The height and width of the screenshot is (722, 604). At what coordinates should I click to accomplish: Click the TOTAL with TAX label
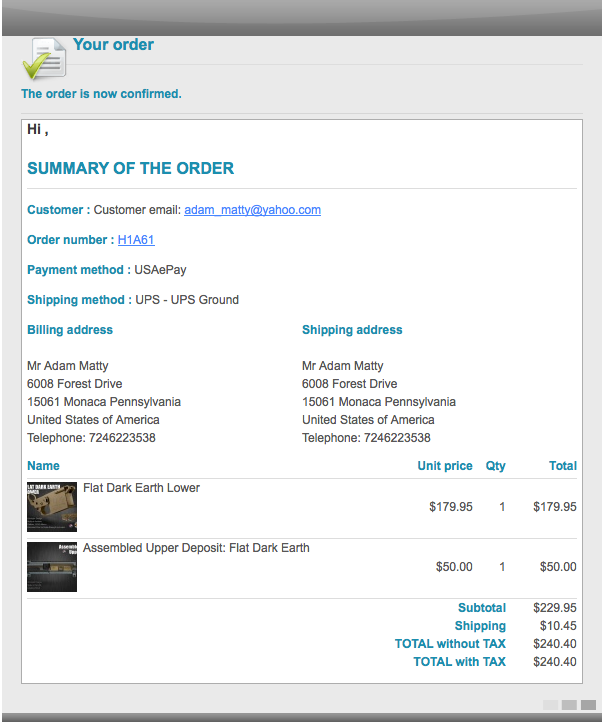coord(459,662)
